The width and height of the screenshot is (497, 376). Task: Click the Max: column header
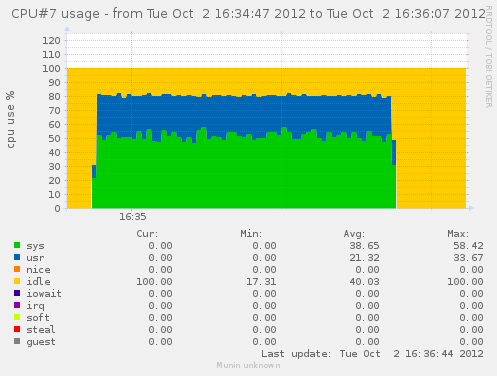click(x=458, y=234)
